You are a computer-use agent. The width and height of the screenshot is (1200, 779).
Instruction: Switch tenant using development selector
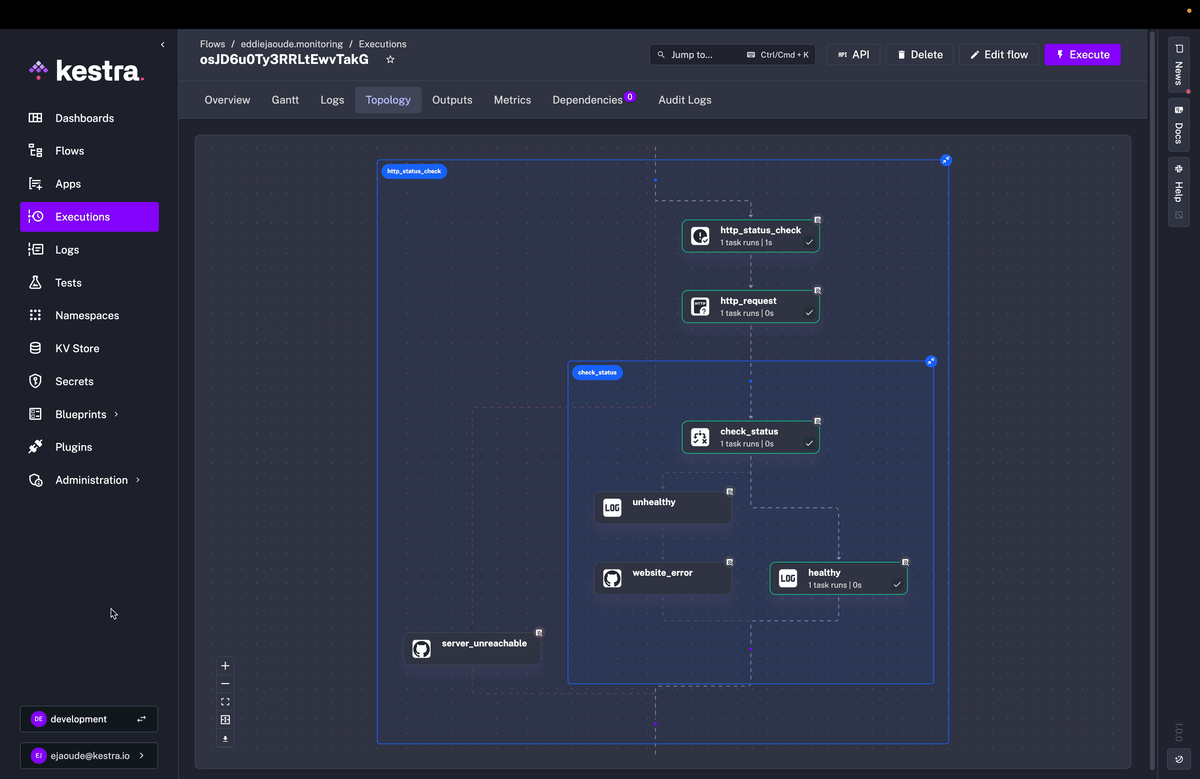[x=89, y=719]
